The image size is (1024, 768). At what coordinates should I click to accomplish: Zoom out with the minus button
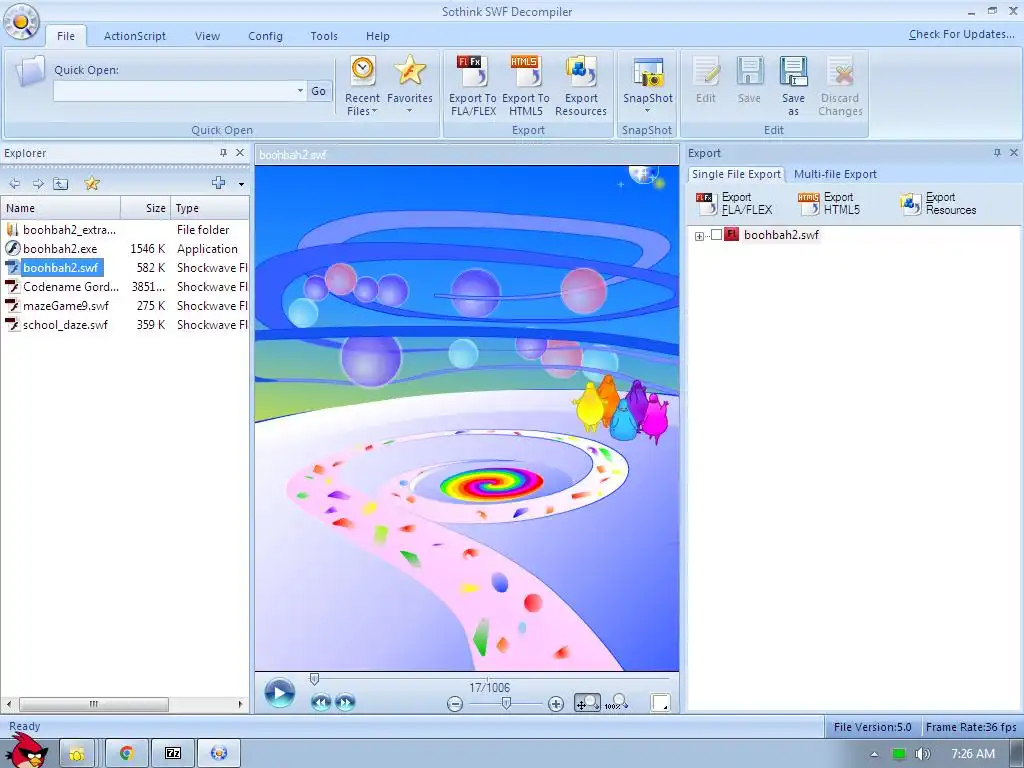click(x=455, y=704)
